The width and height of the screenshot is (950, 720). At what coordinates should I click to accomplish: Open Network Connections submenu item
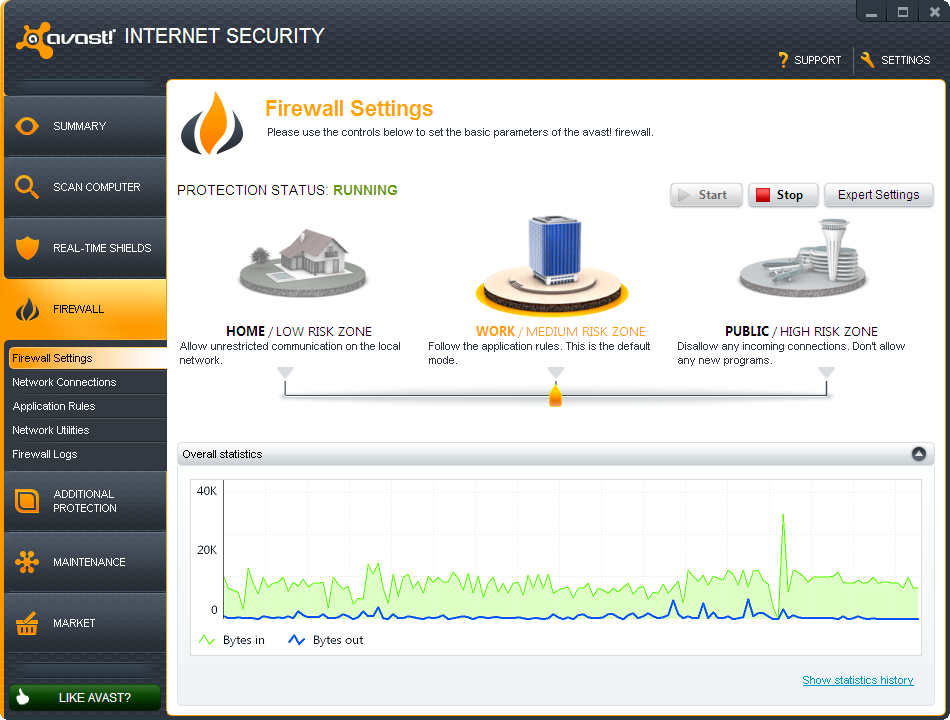coord(87,382)
